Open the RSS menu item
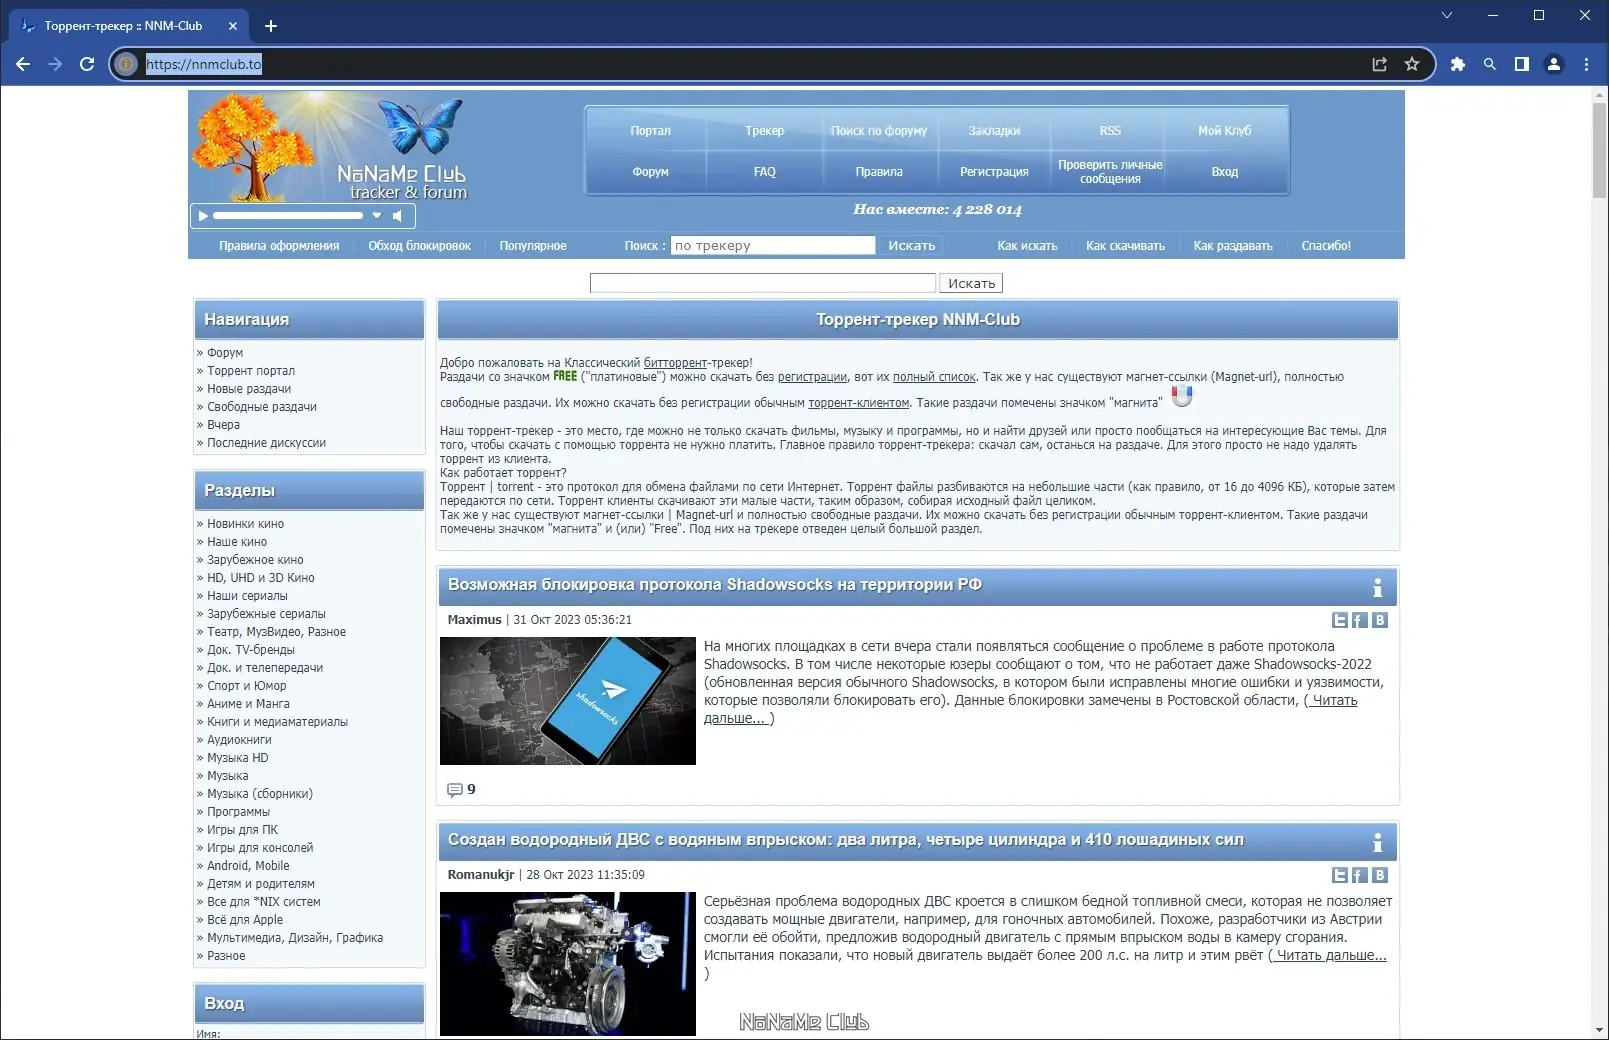The height and width of the screenshot is (1040, 1609). tap(1110, 131)
